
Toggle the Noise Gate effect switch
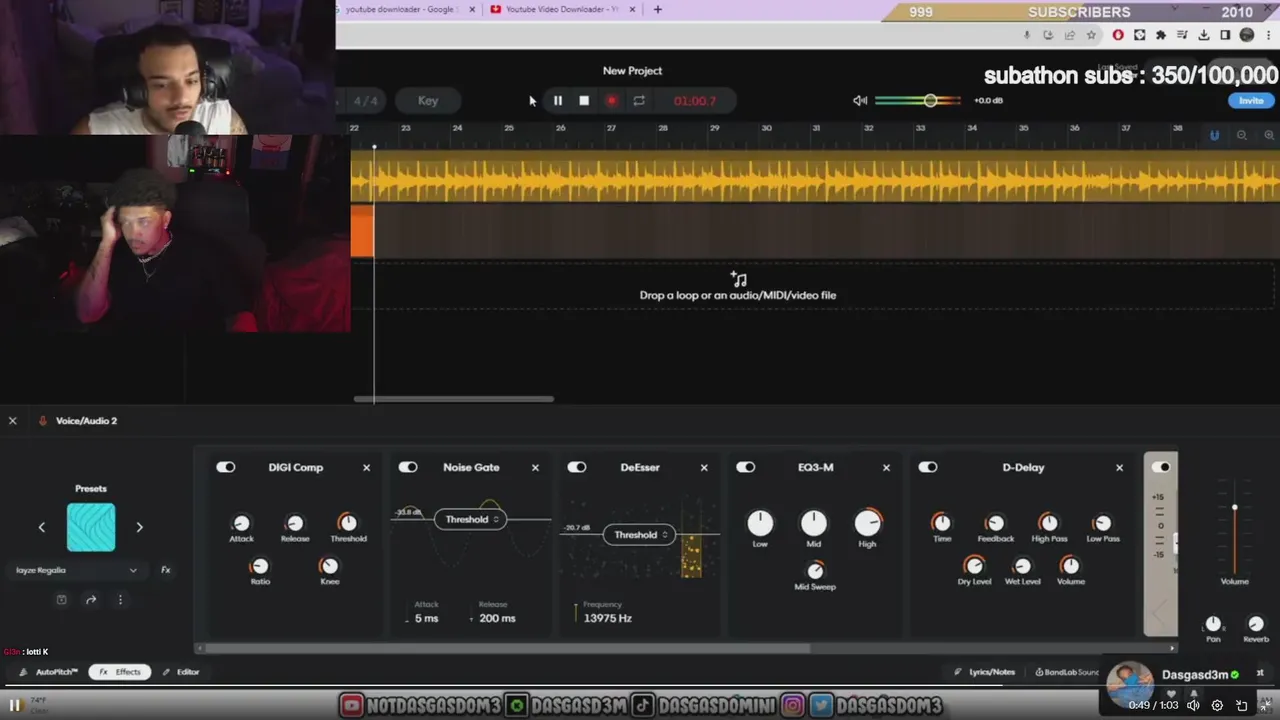(408, 467)
